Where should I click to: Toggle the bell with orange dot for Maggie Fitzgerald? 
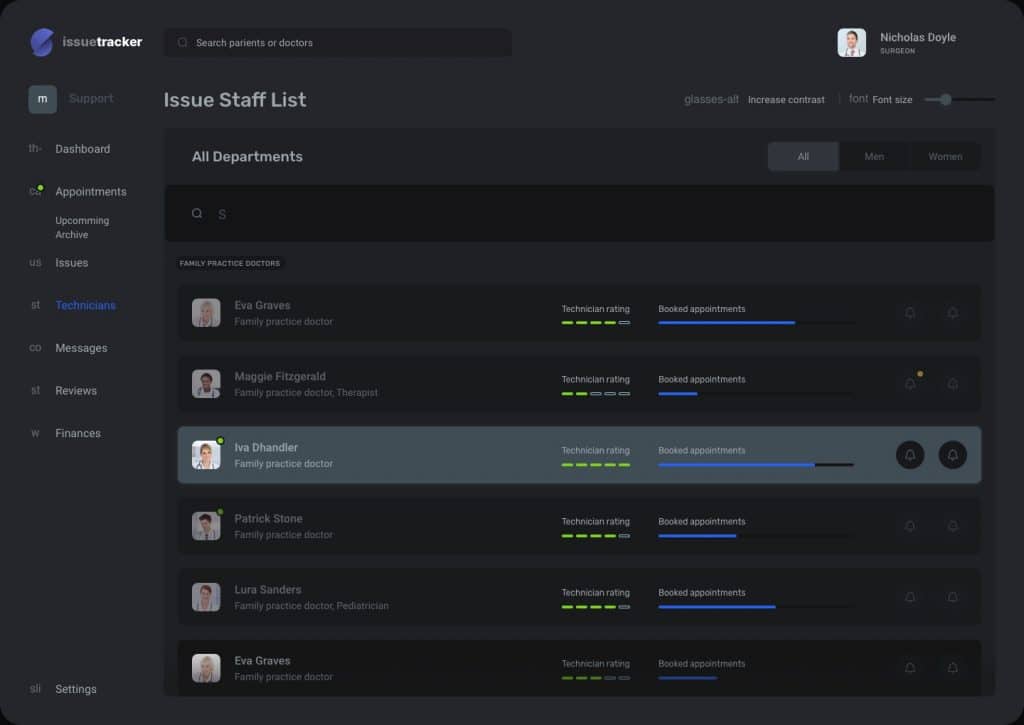(x=910, y=383)
